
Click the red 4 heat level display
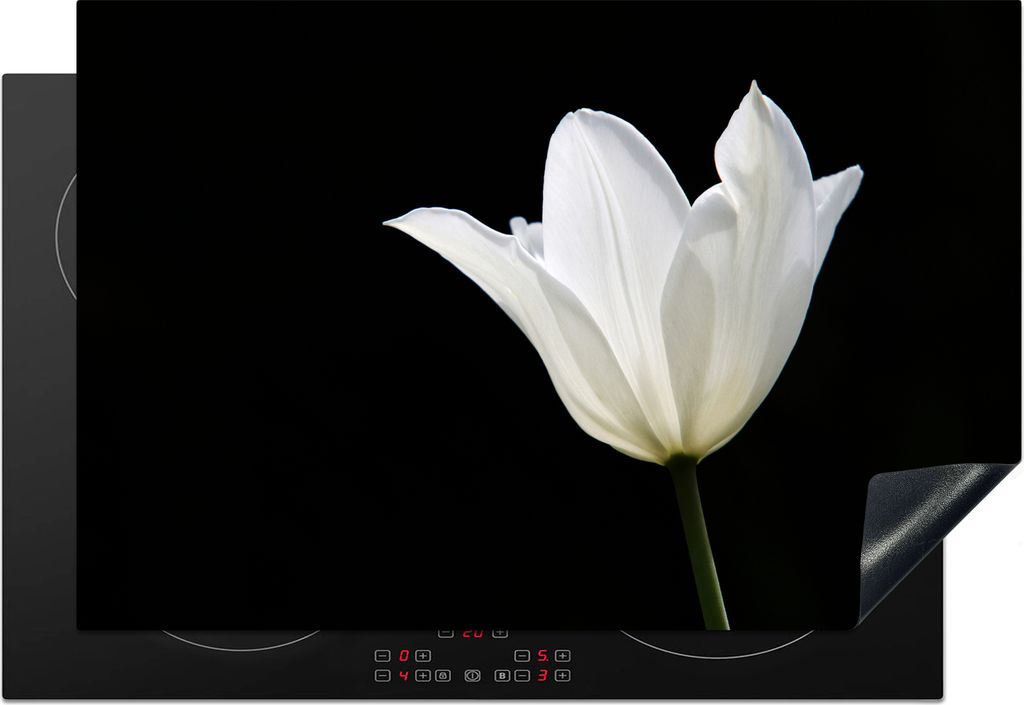pyautogui.click(x=403, y=676)
